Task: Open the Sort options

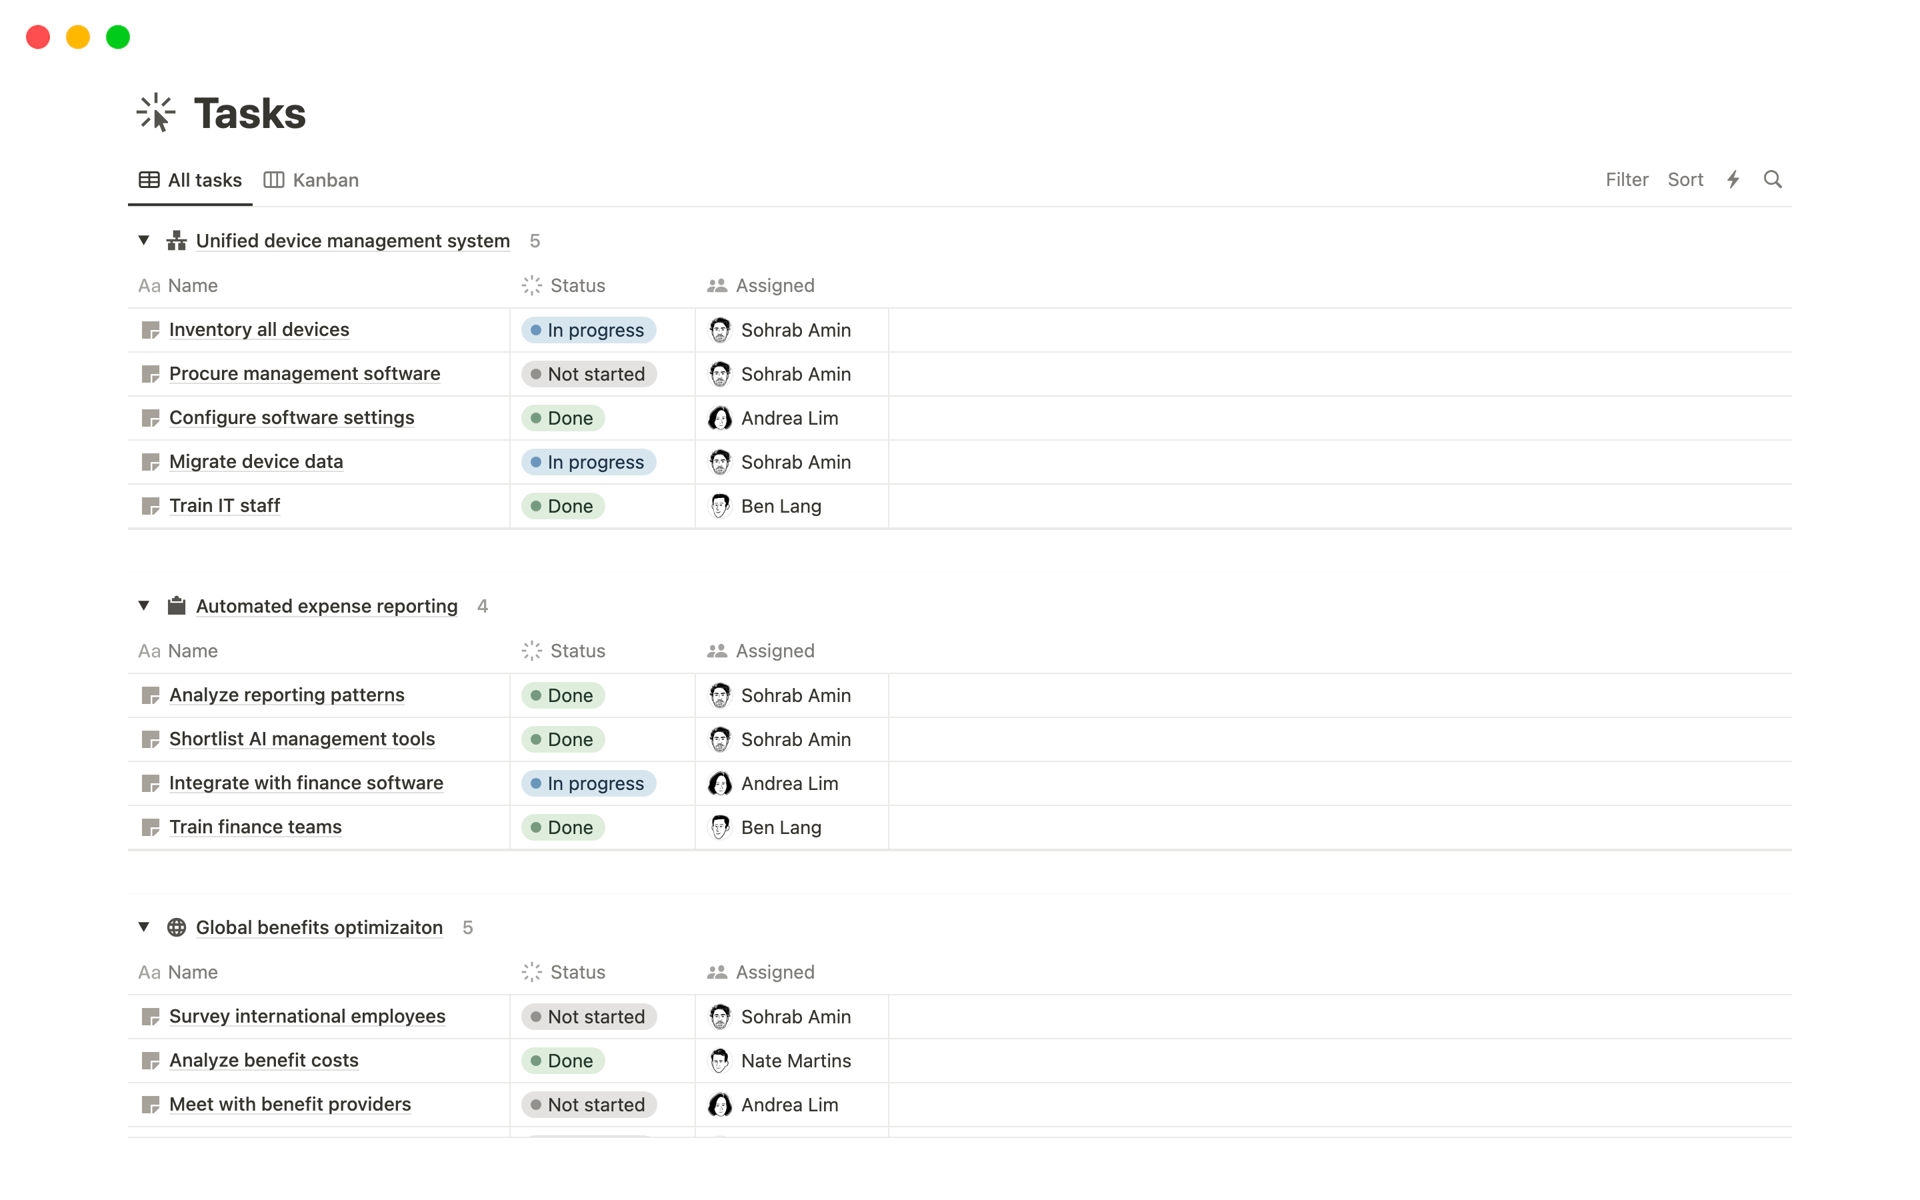Action: click(x=1686, y=179)
